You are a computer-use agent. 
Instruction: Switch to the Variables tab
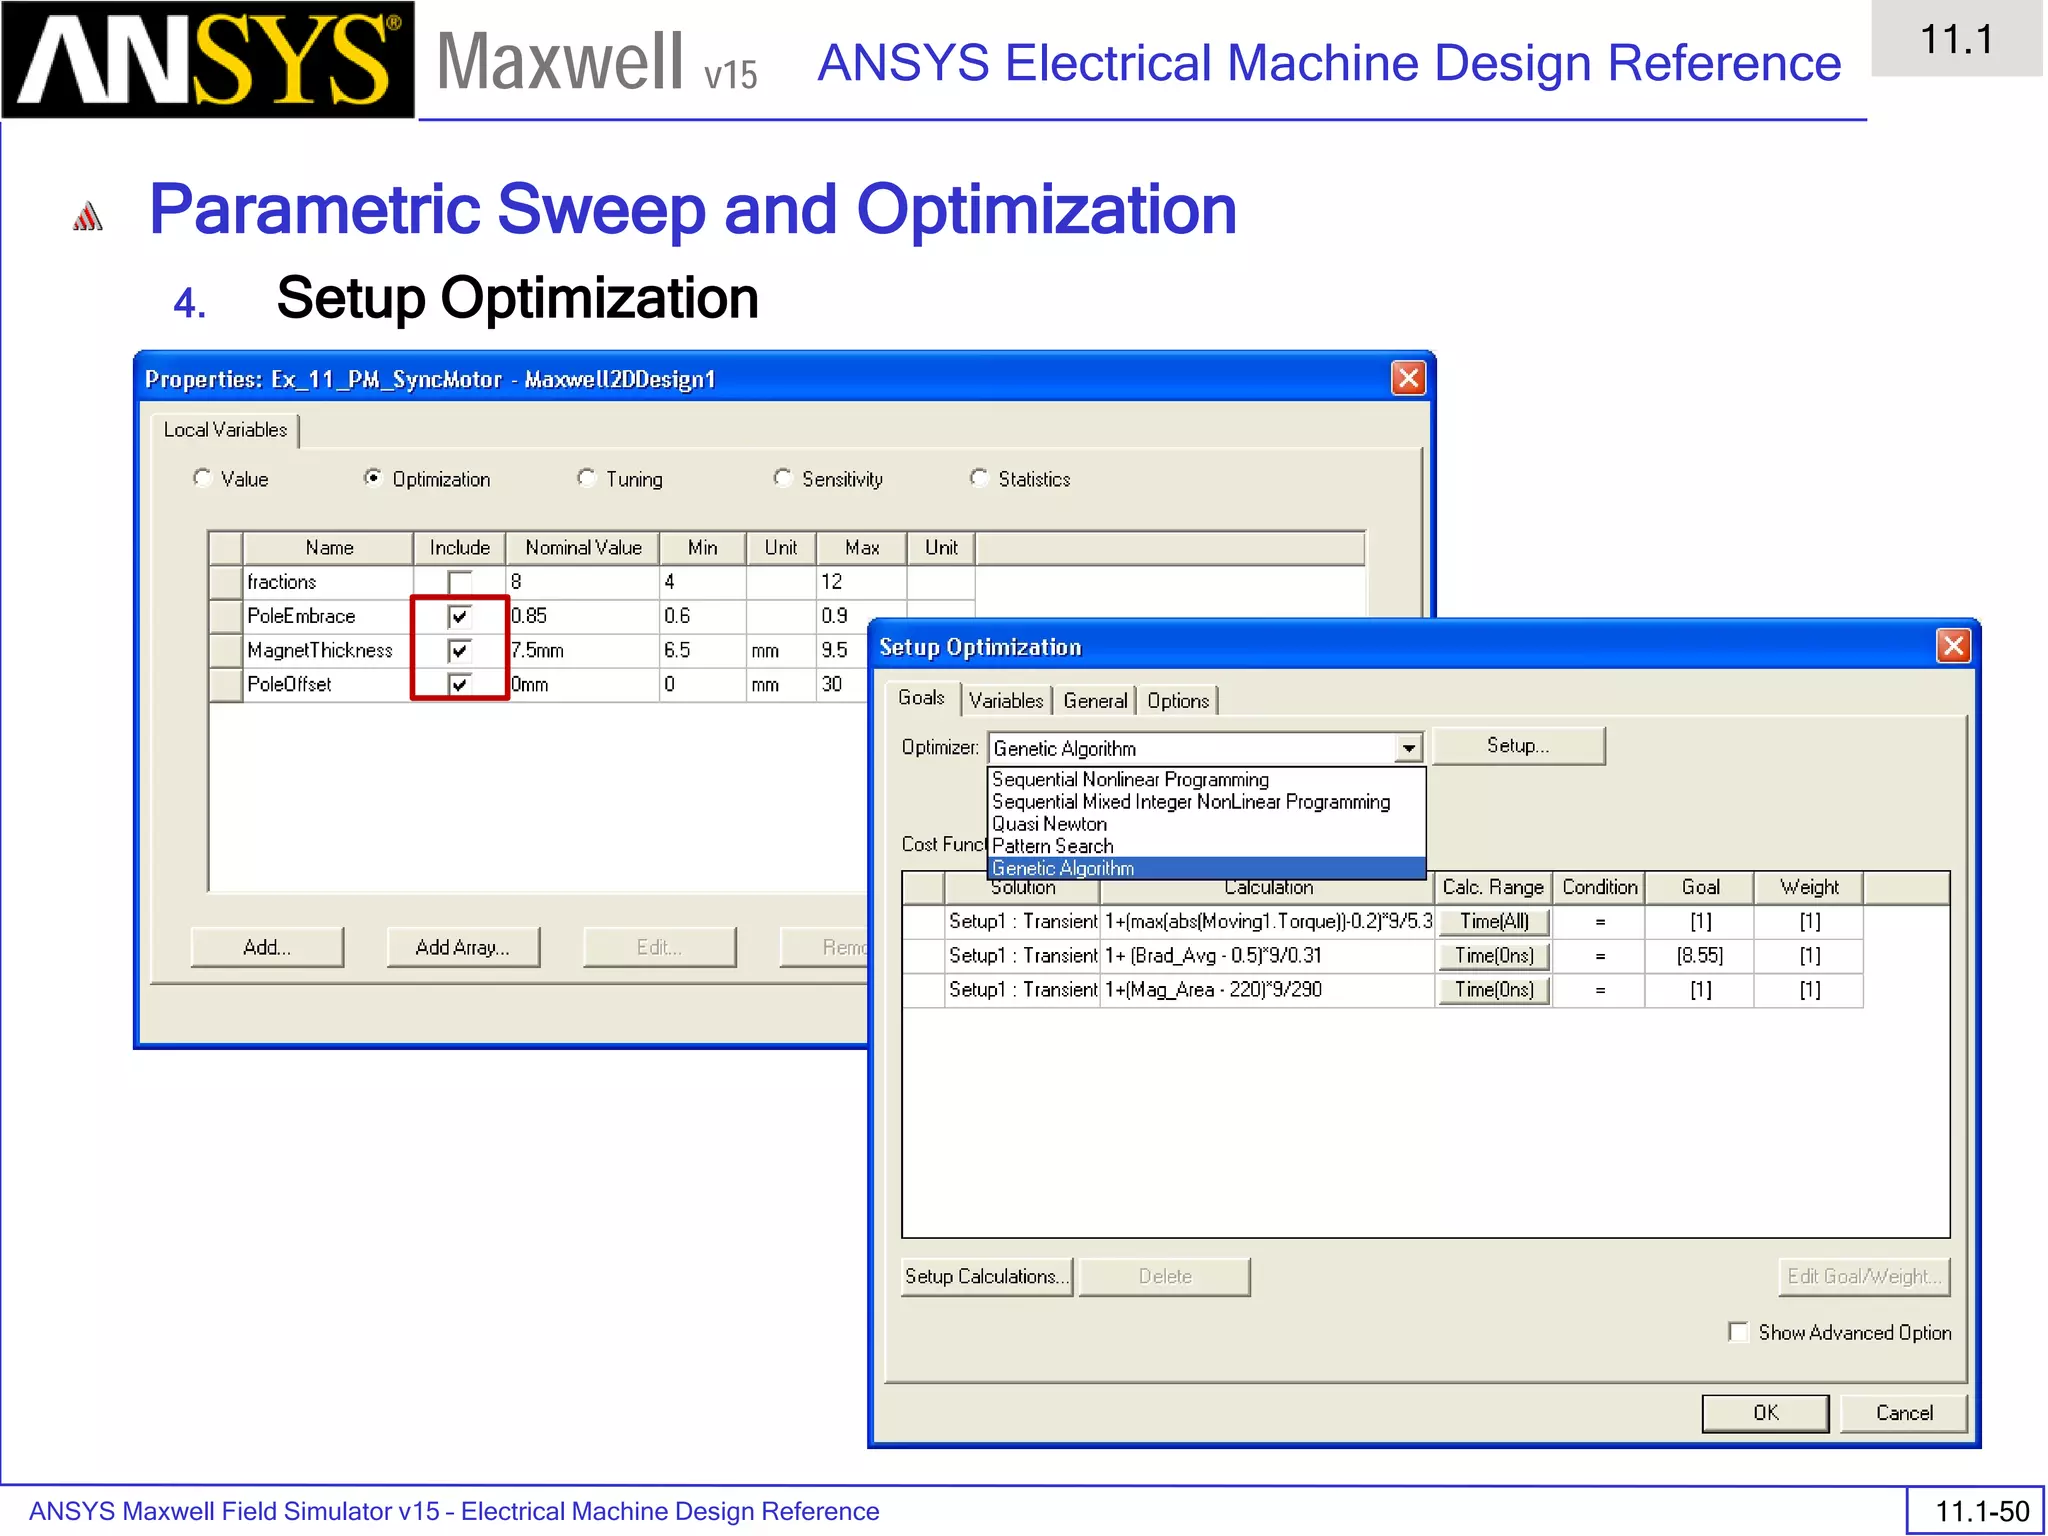coord(1006,700)
